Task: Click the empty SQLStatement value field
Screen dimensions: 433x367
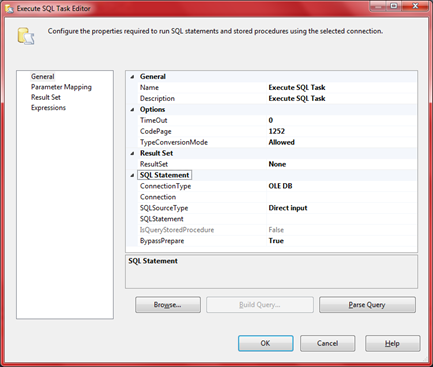Action: pyautogui.click(x=342, y=219)
